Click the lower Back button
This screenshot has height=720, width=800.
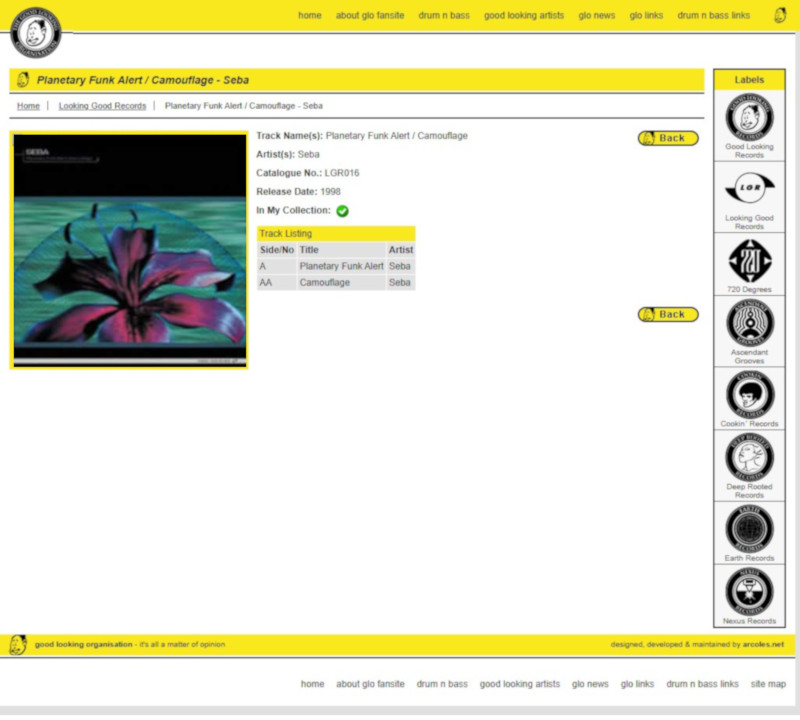[x=668, y=314]
